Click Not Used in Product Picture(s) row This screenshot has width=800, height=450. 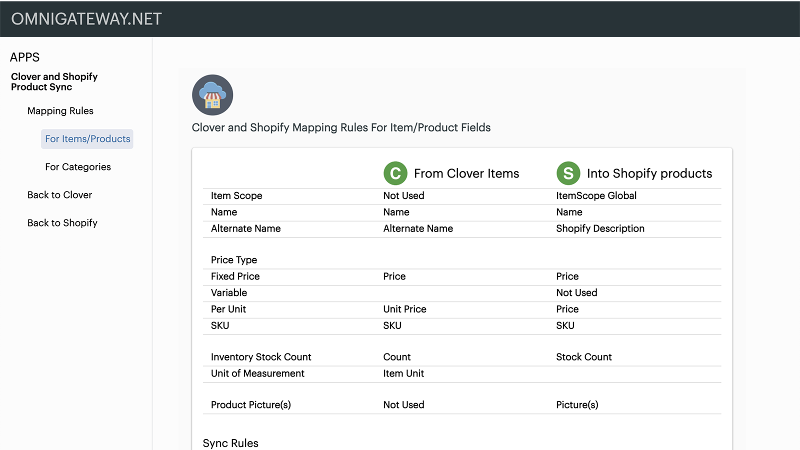click(x=404, y=405)
